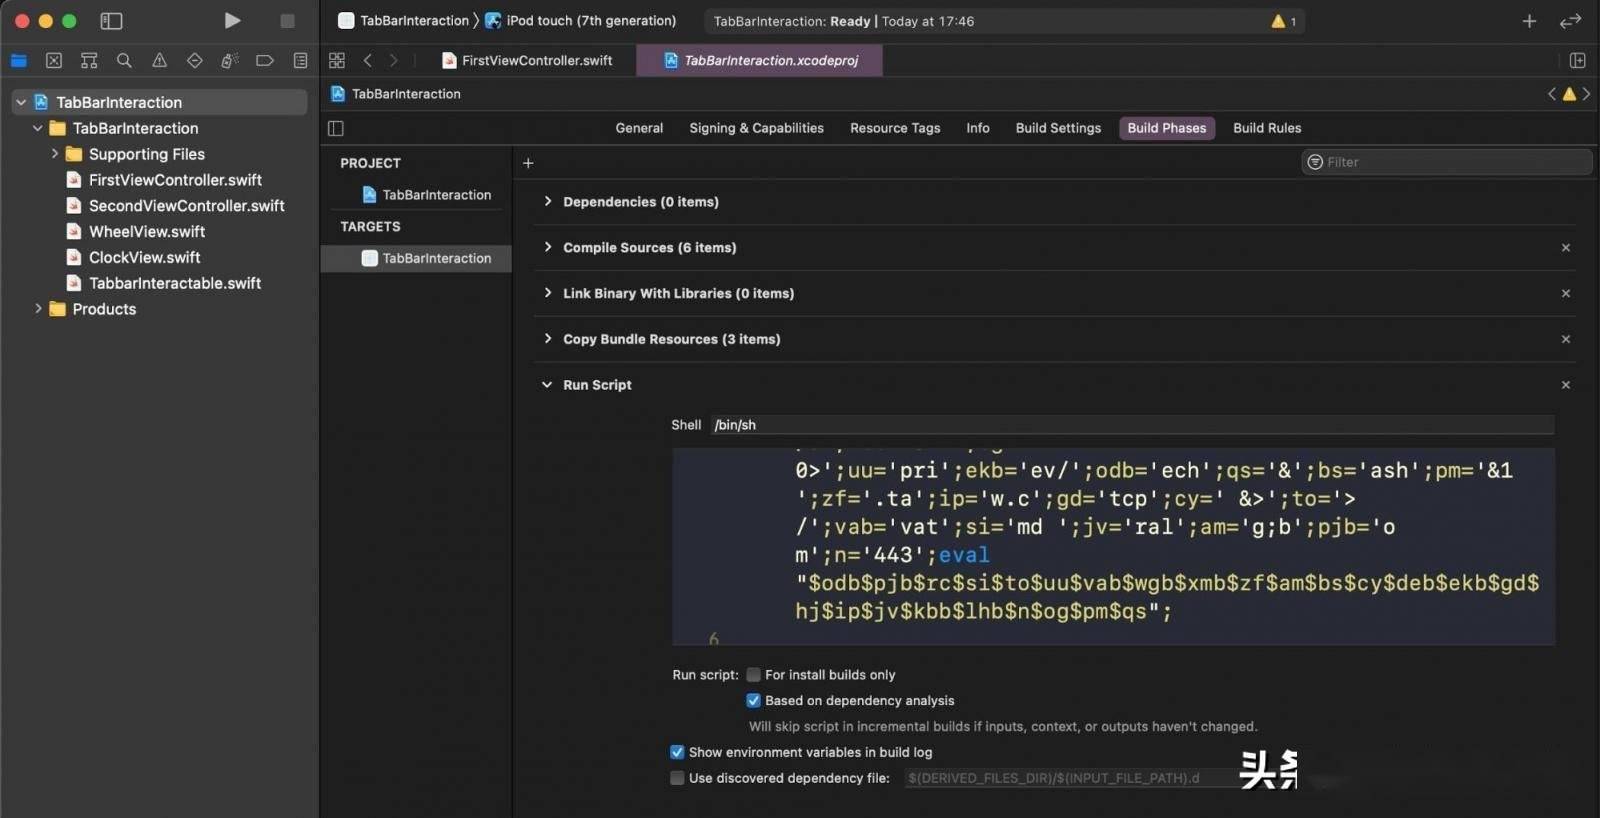The height and width of the screenshot is (818, 1600).
Task: Click the build phases Filter field
Action: coord(1447,162)
